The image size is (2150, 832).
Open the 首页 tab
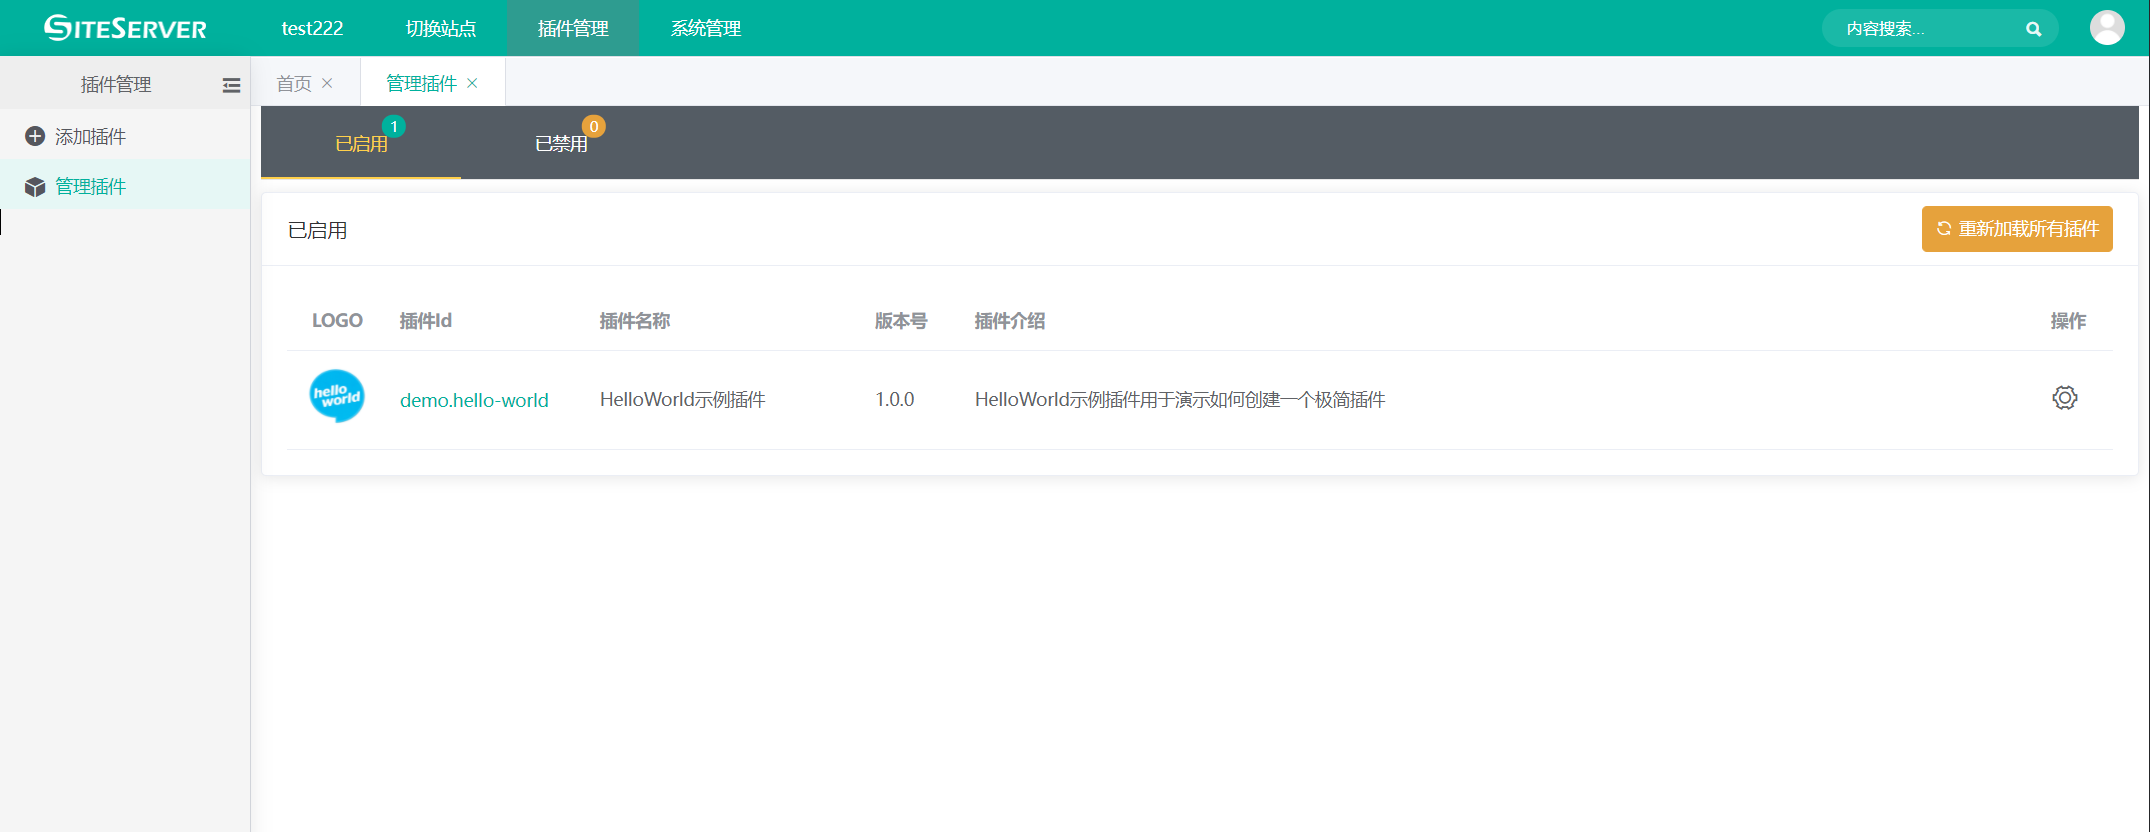click(x=294, y=84)
